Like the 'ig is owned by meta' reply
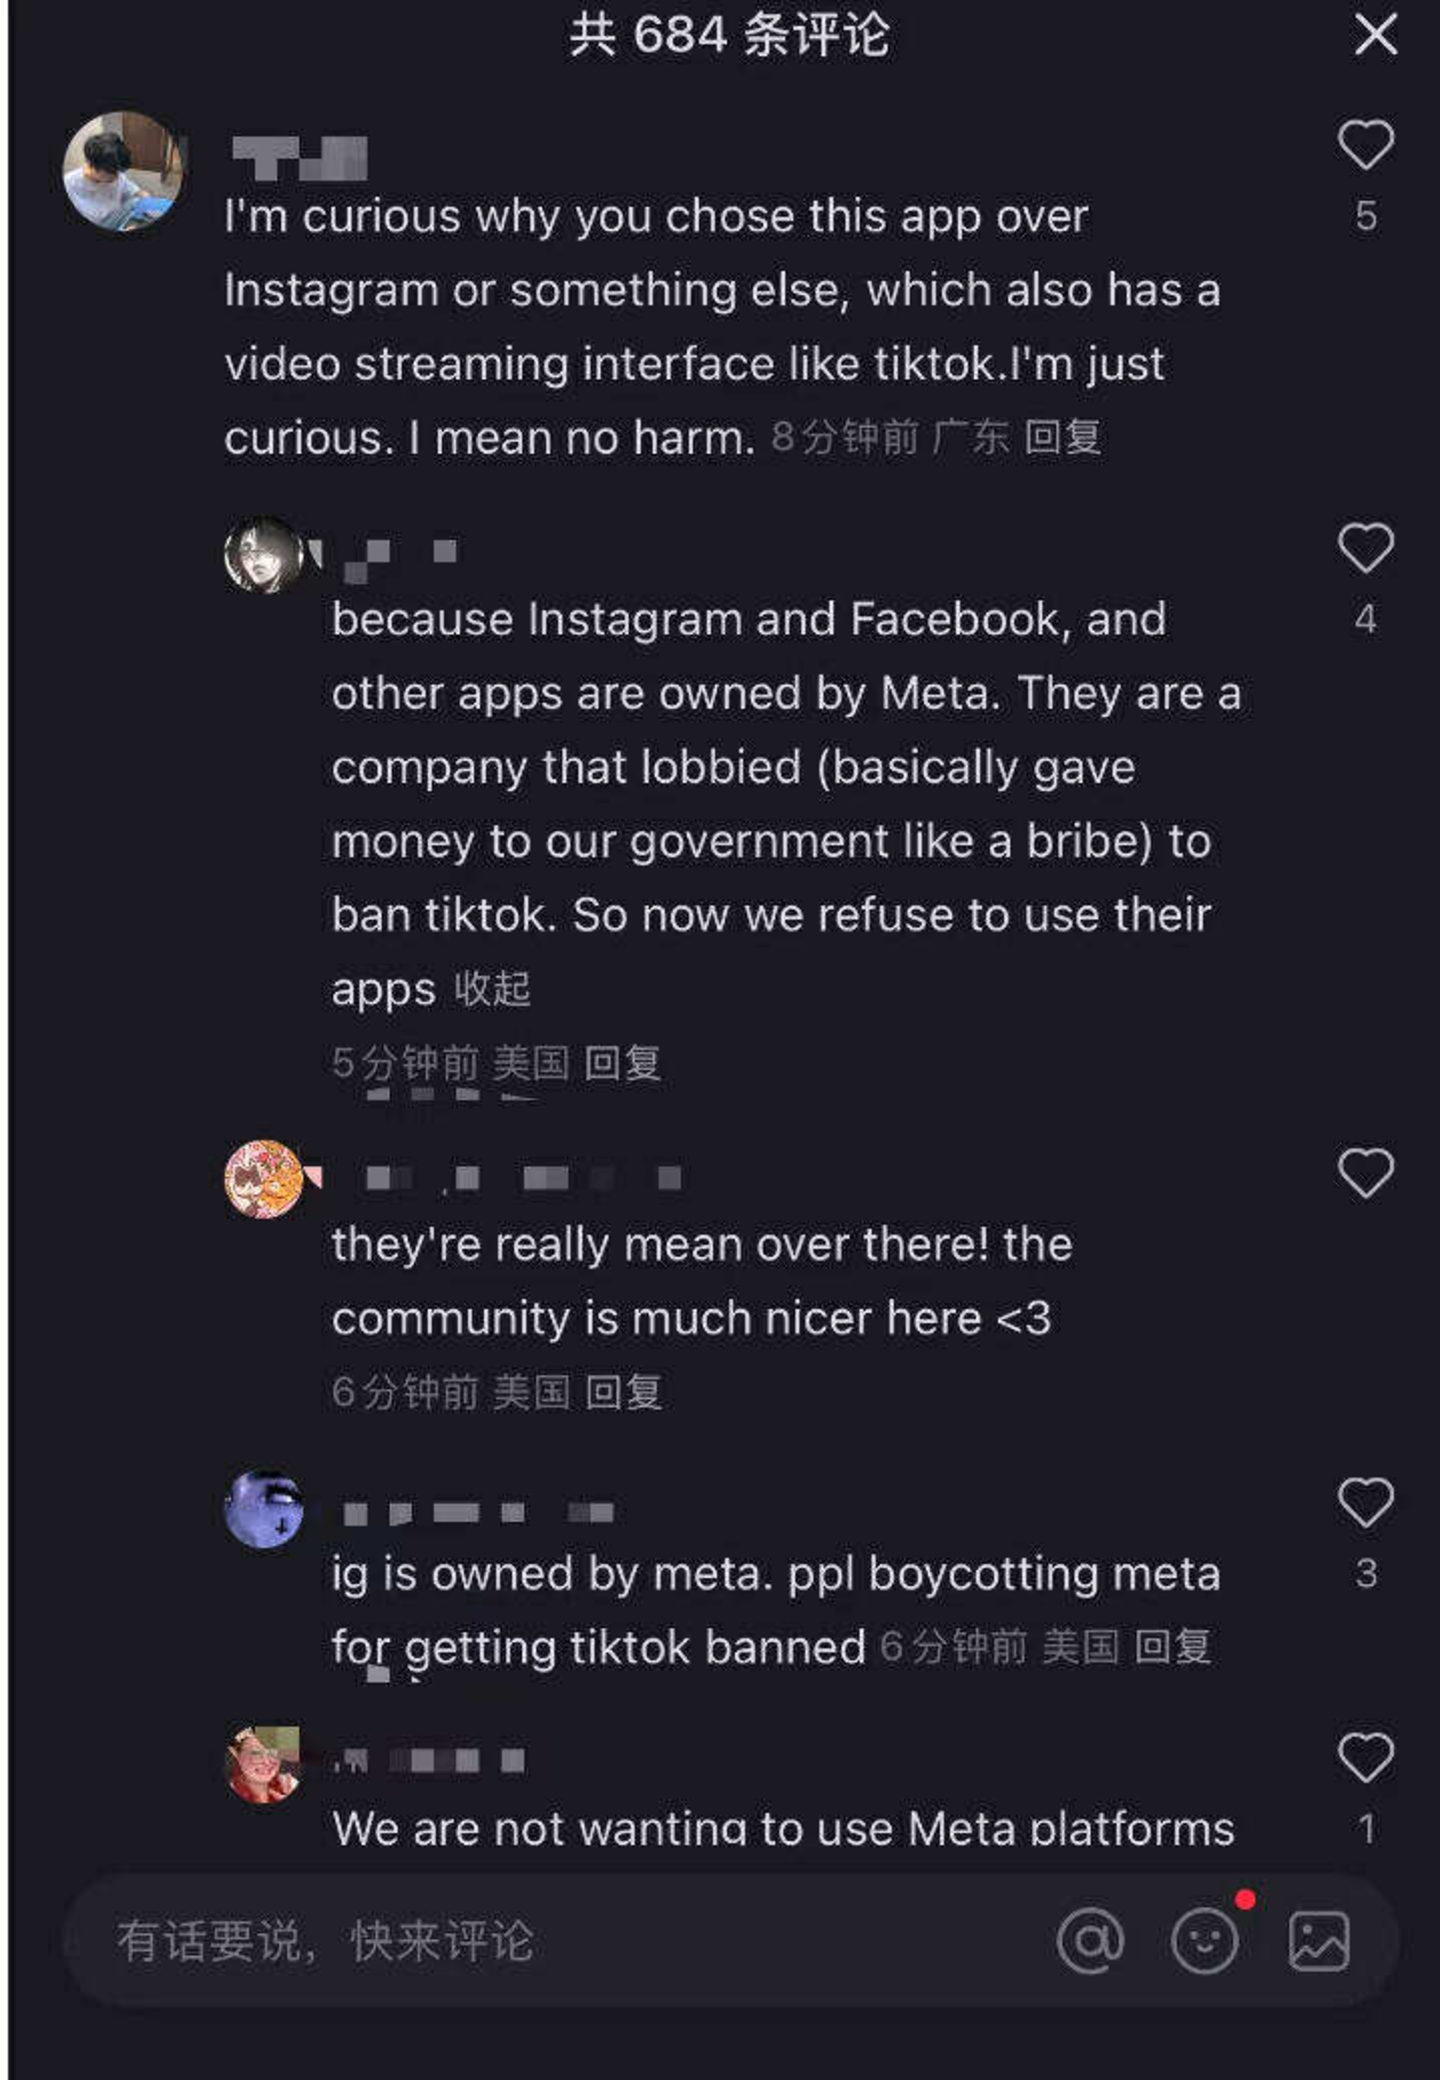Image resolution: width=1440 pixels, height=2080 pixels. tap(1365, 1503)
